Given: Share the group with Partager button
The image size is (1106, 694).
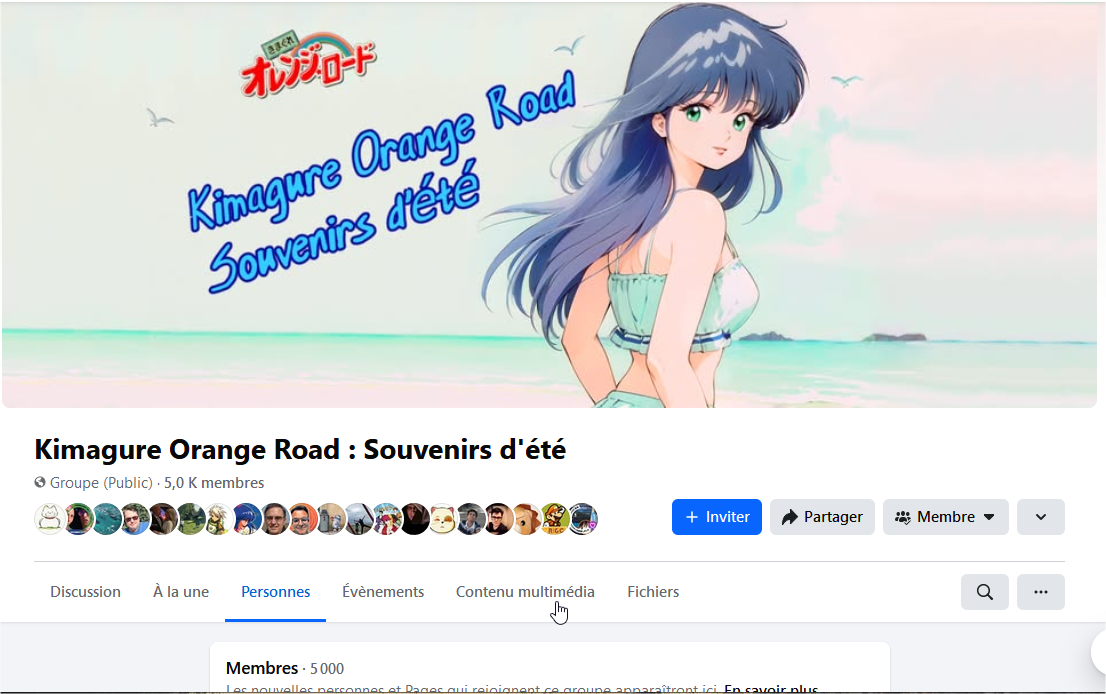Looking at the screenshot, I should coord(822,517).
